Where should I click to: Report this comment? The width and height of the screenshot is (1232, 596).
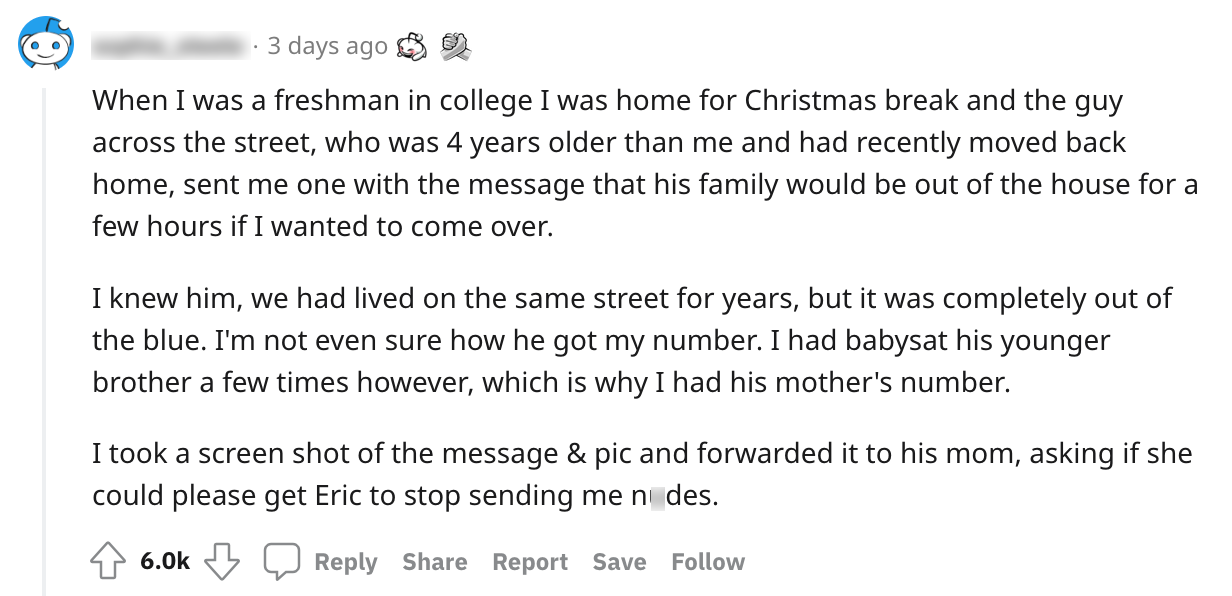pos(530,562)
